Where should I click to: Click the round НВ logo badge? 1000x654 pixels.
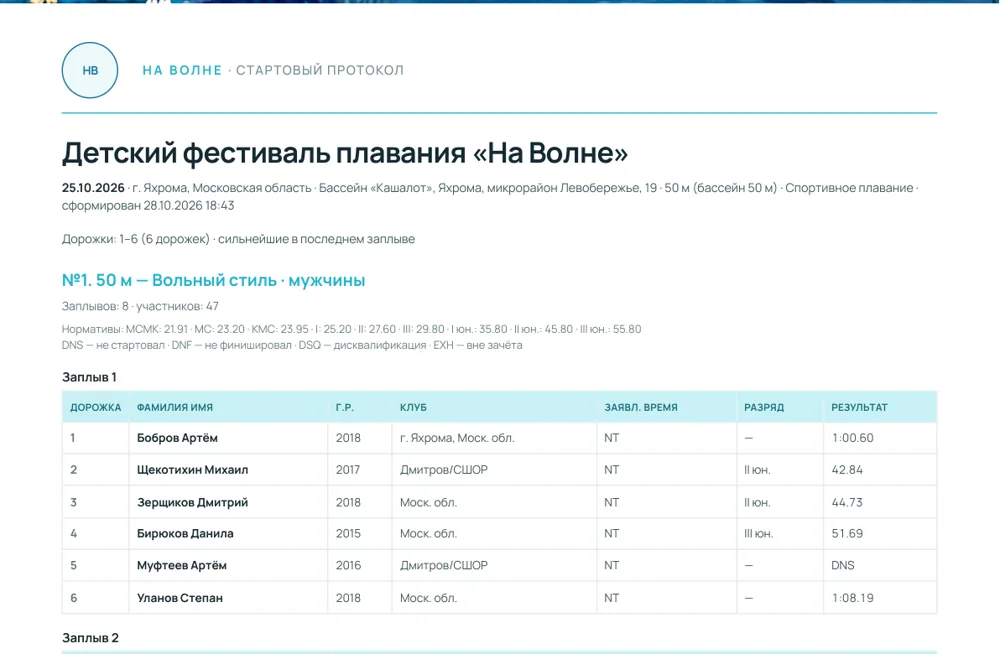90,70
